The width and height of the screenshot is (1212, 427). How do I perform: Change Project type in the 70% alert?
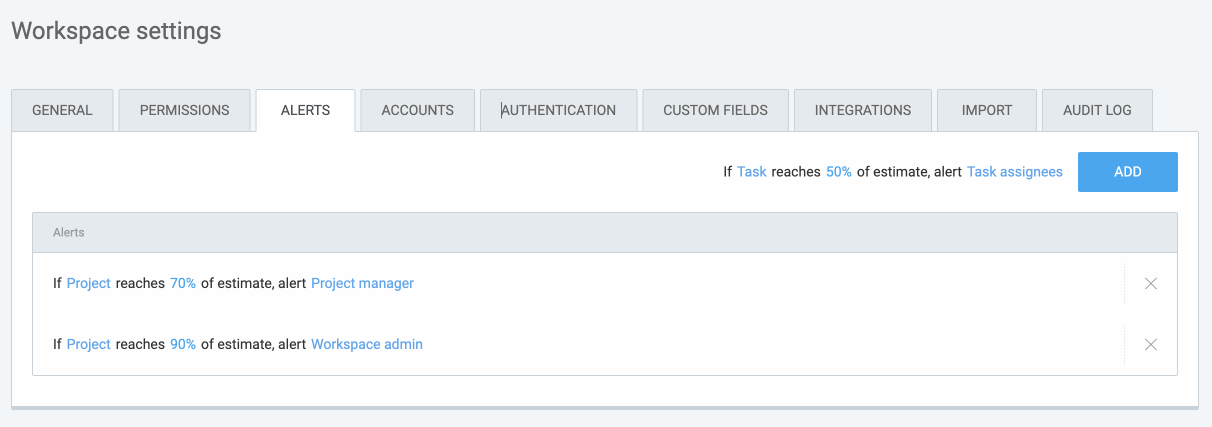click(x=88, y=284)
